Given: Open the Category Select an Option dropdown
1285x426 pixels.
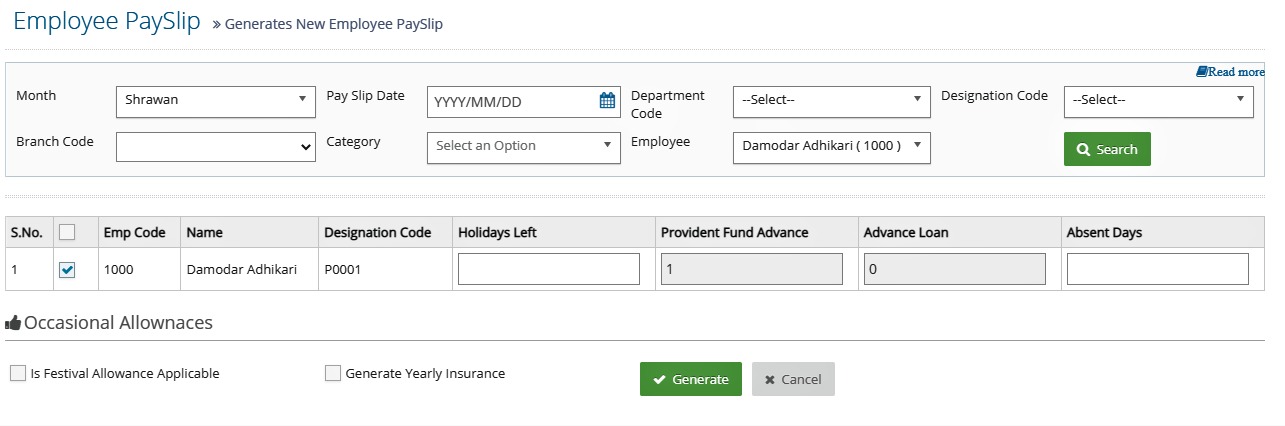Looking at the screenshot, I should [x=523, y=146].
